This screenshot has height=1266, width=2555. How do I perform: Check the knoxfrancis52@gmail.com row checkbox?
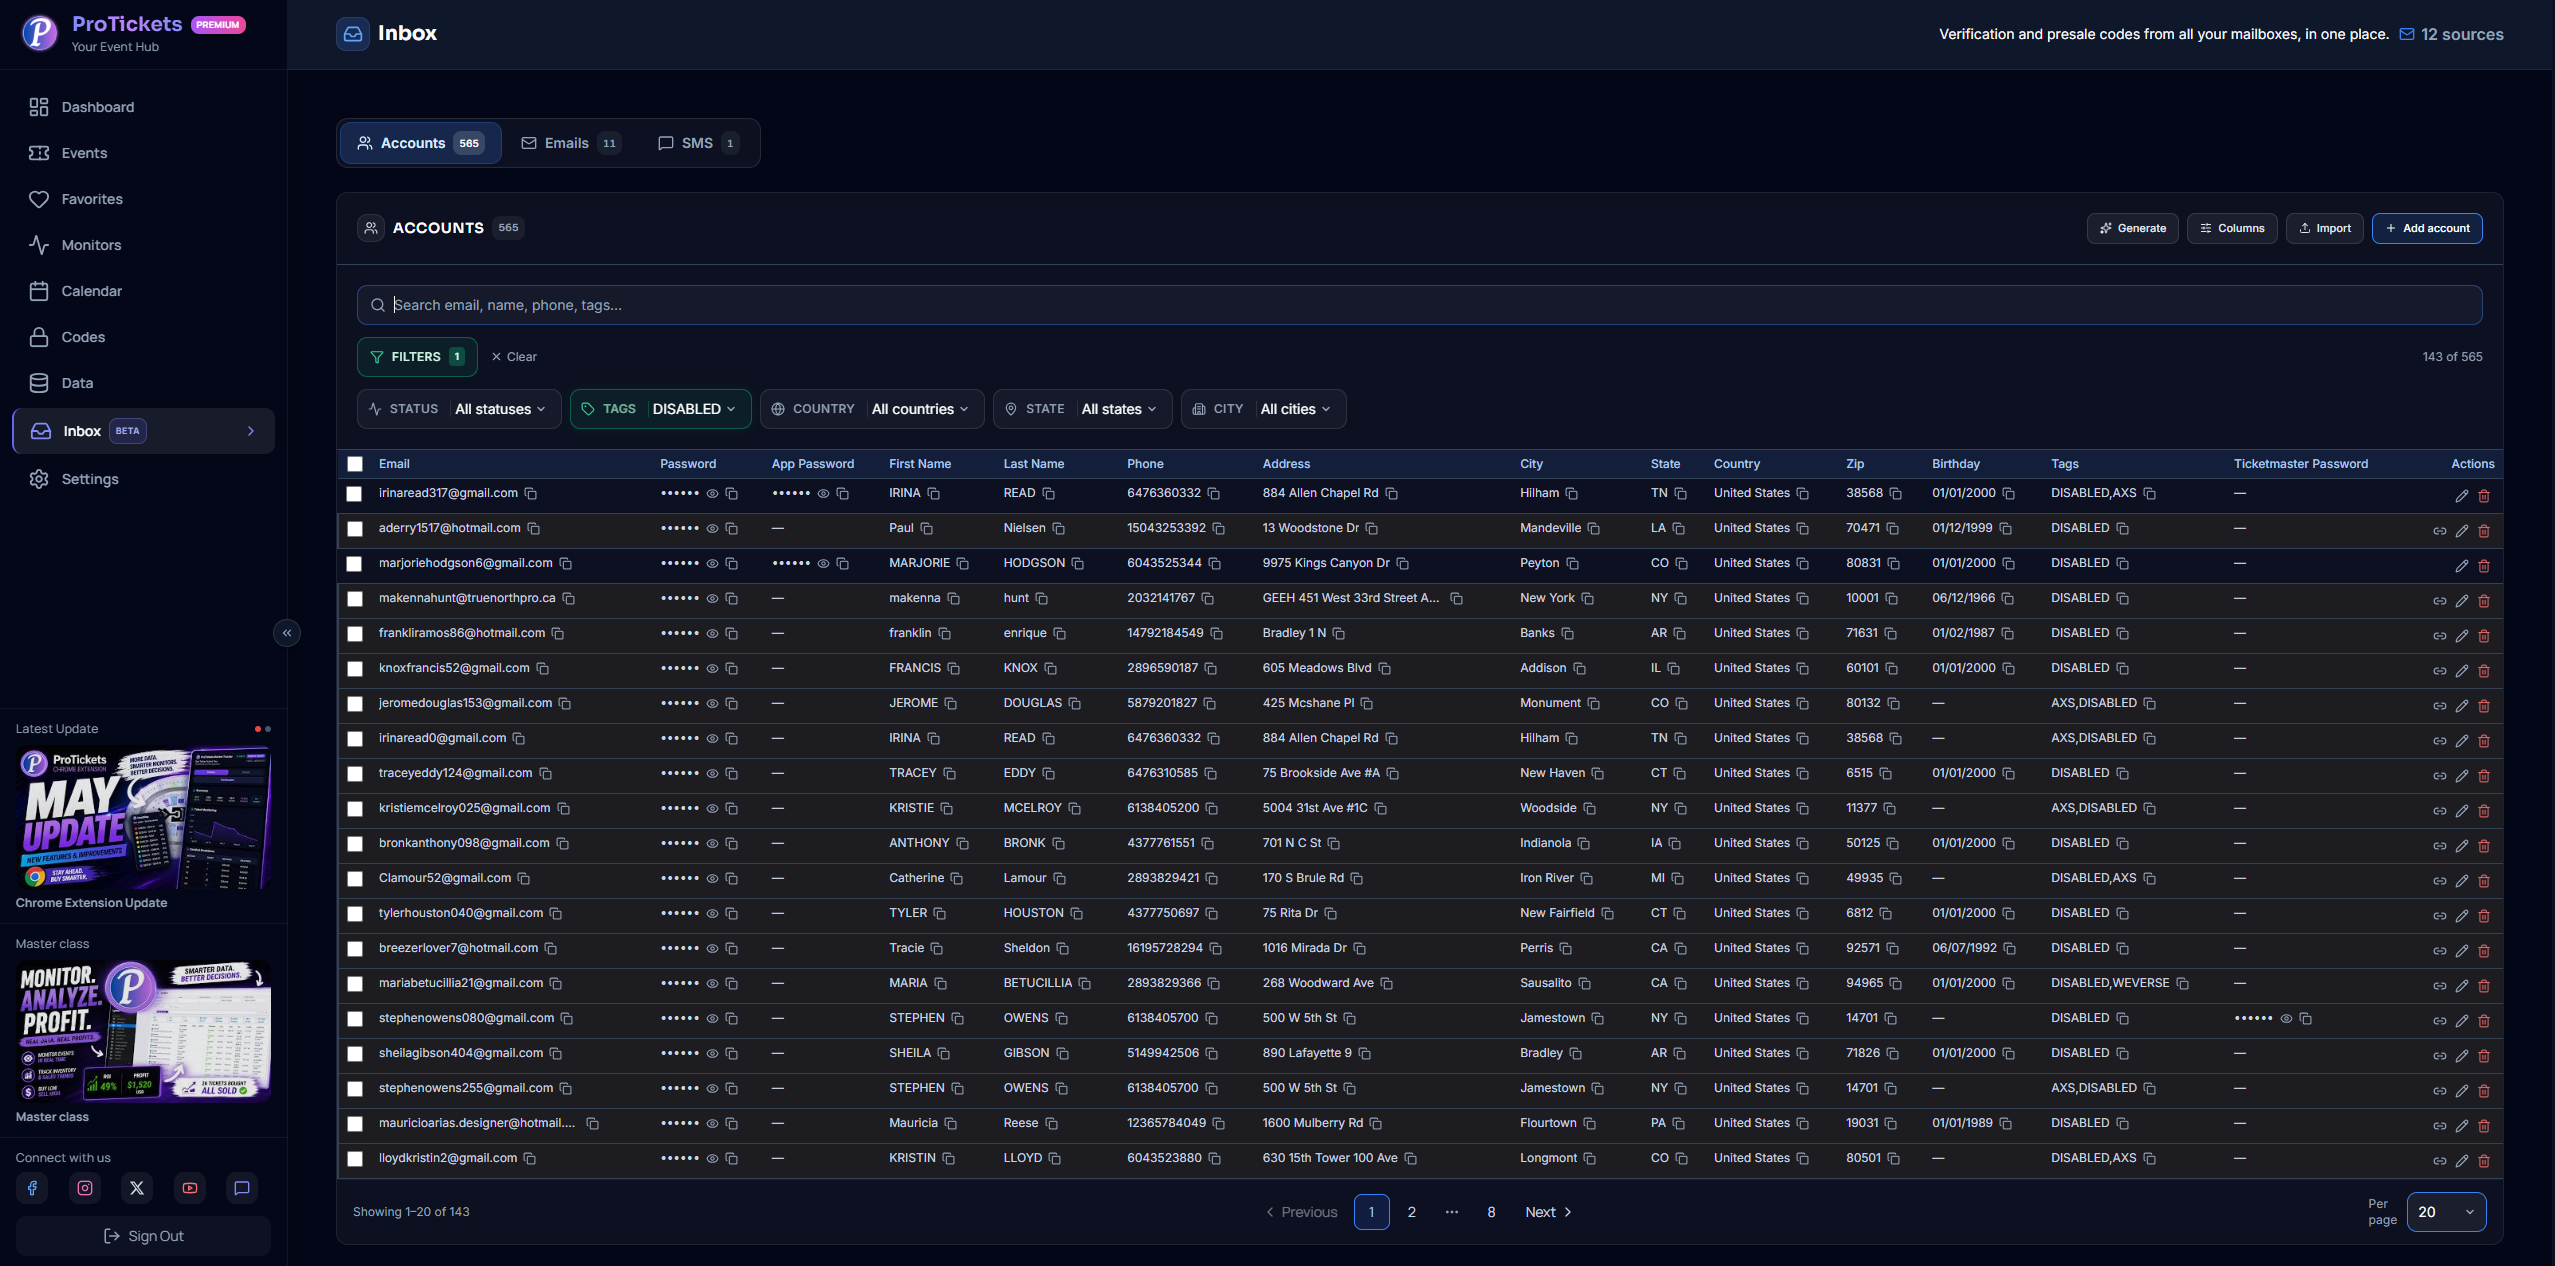pyautogui.click(x=354, y=669)
